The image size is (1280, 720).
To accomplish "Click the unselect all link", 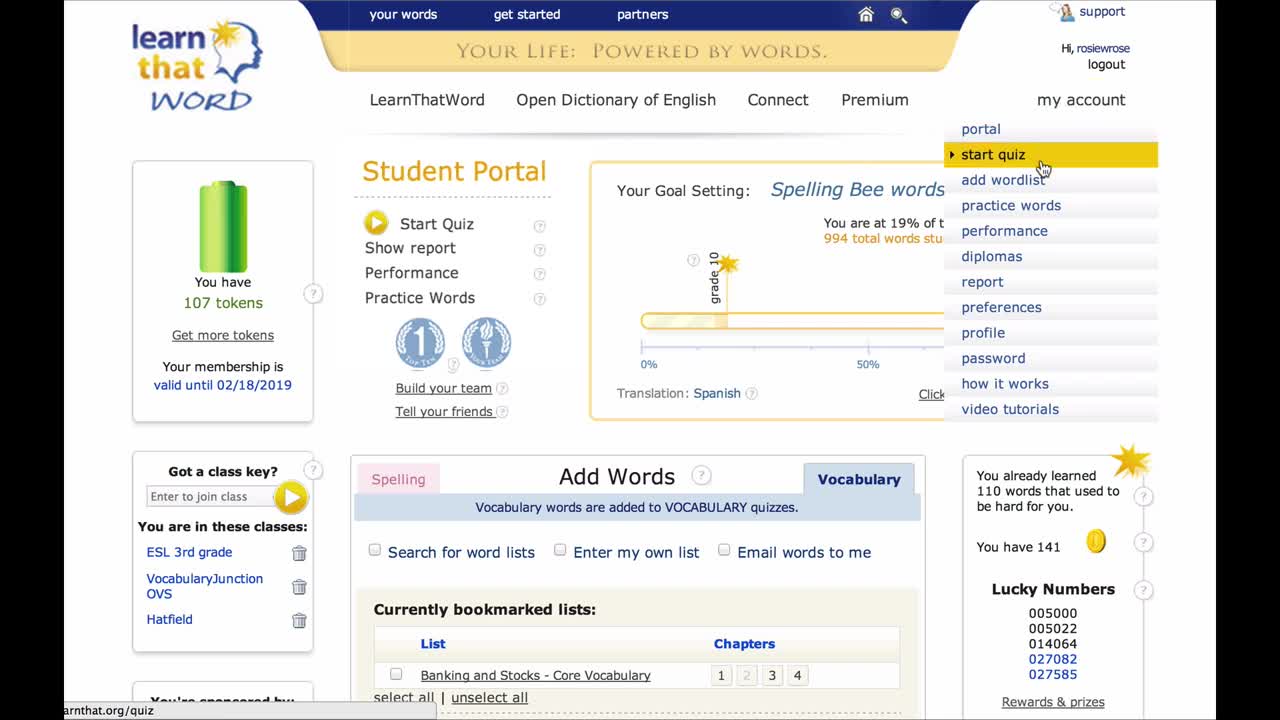I will (x=489, y=698).
